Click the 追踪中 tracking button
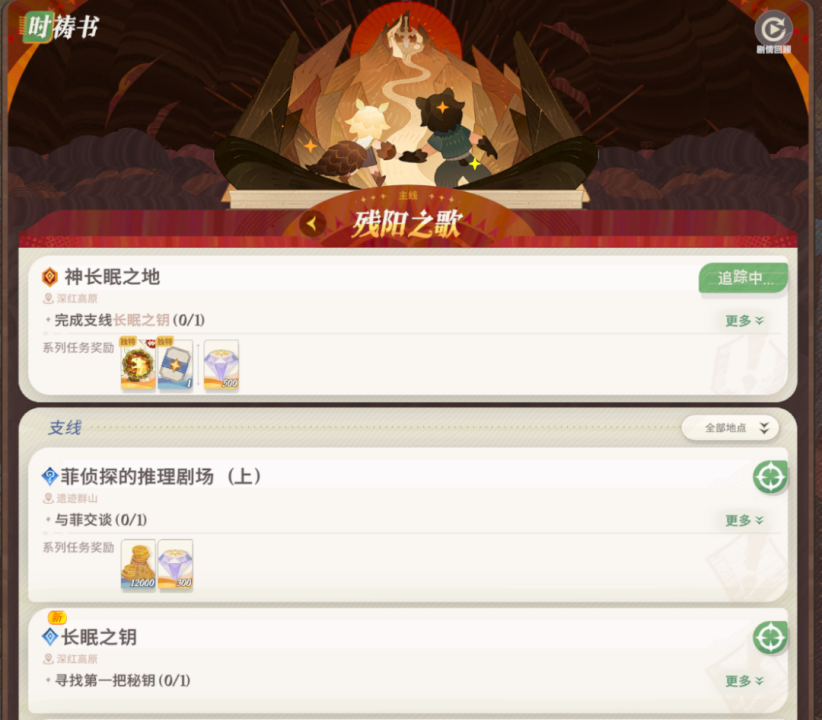The height and width of the screenshot is (720, 822). point(743,278)
